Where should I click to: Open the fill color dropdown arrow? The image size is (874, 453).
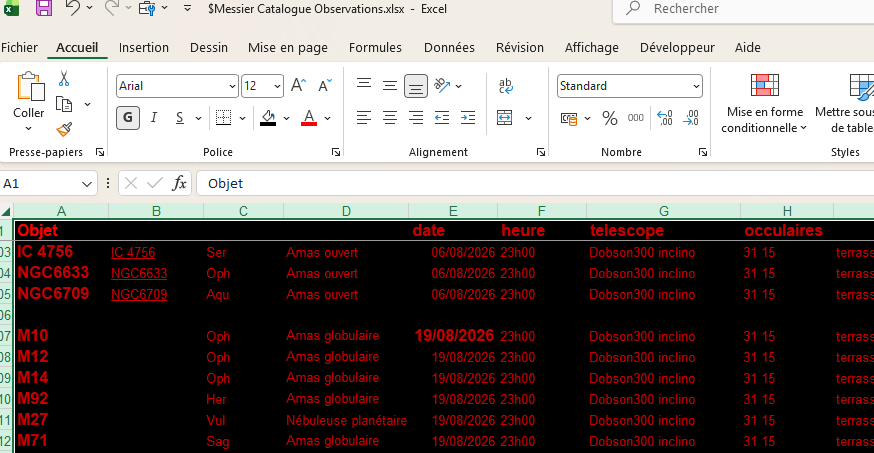point(287,118)
